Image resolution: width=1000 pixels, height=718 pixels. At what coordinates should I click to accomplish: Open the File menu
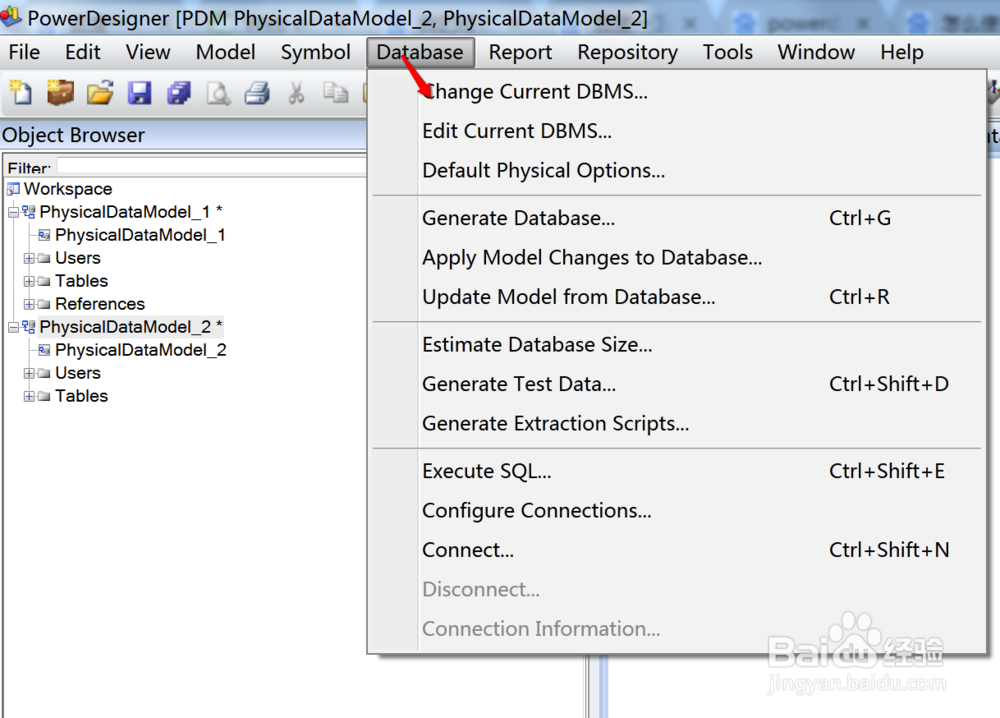(24, 52)
